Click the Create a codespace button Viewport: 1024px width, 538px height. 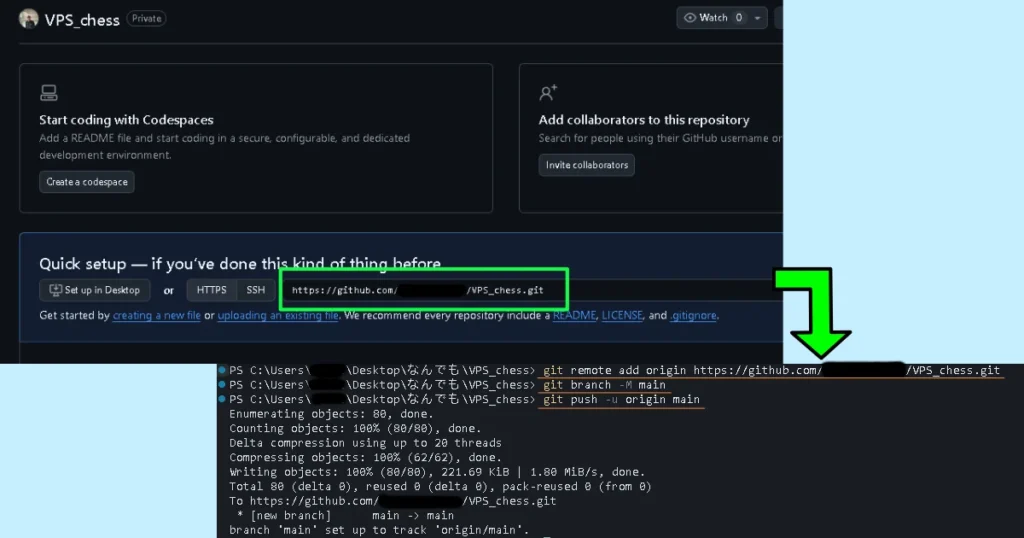pos(87,182)
